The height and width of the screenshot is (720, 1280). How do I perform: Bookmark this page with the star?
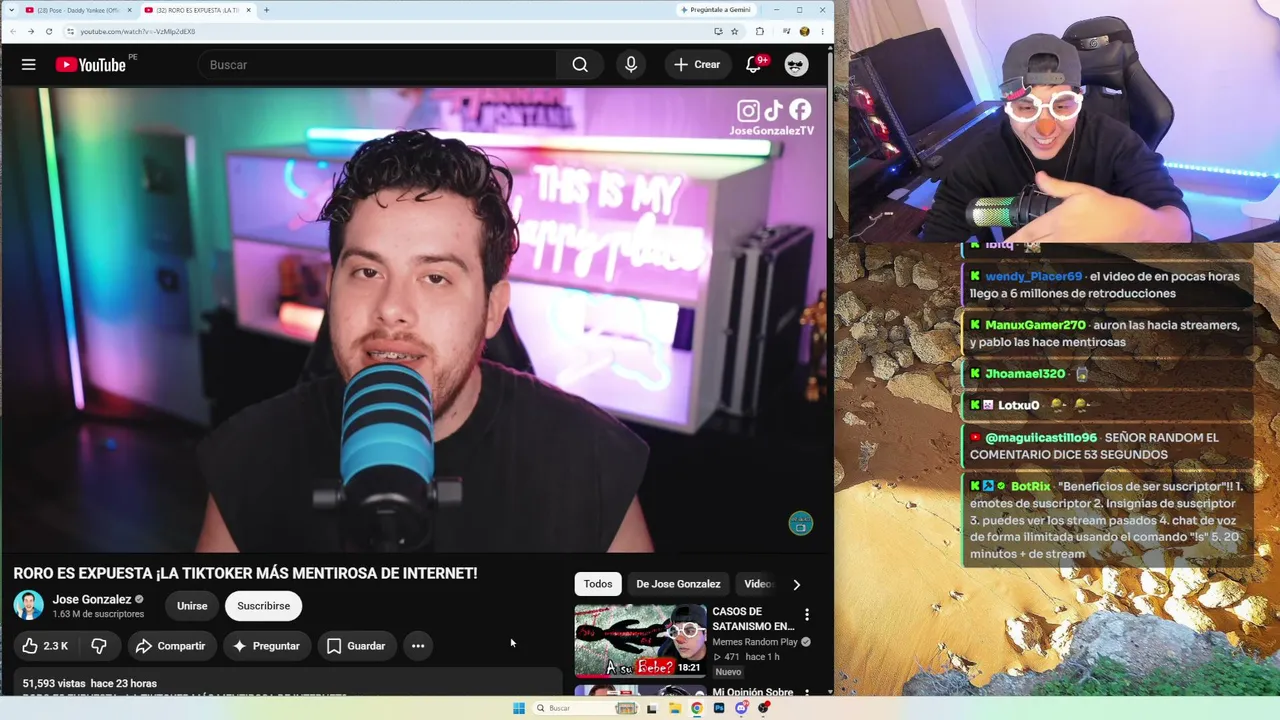(x=735, y=31)
